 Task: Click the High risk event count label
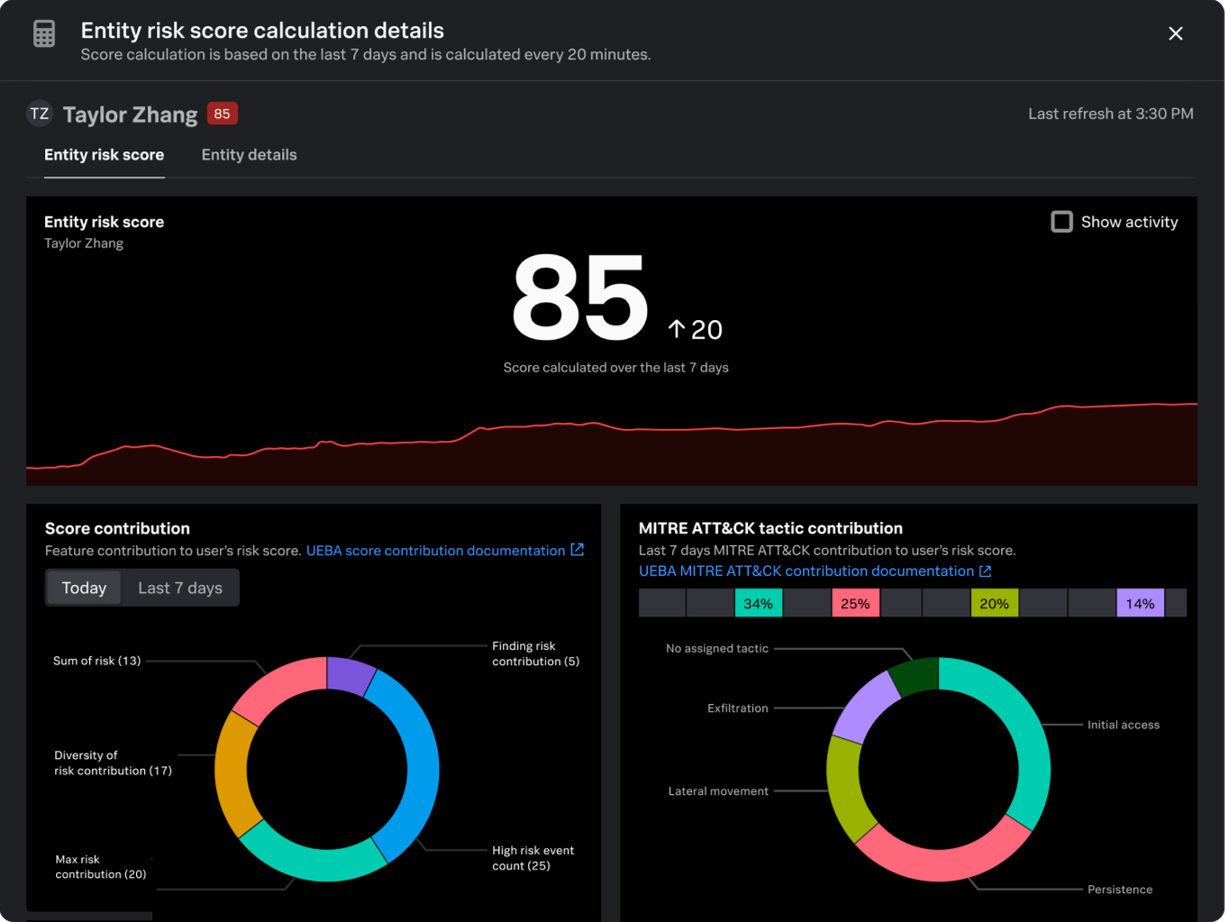(x=533, y=858)
